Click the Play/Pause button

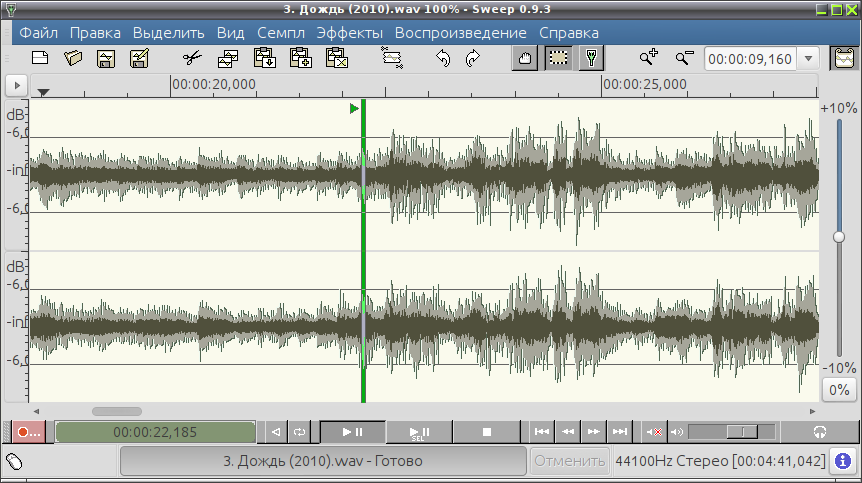pyautogui.click(x=352, y=432)
